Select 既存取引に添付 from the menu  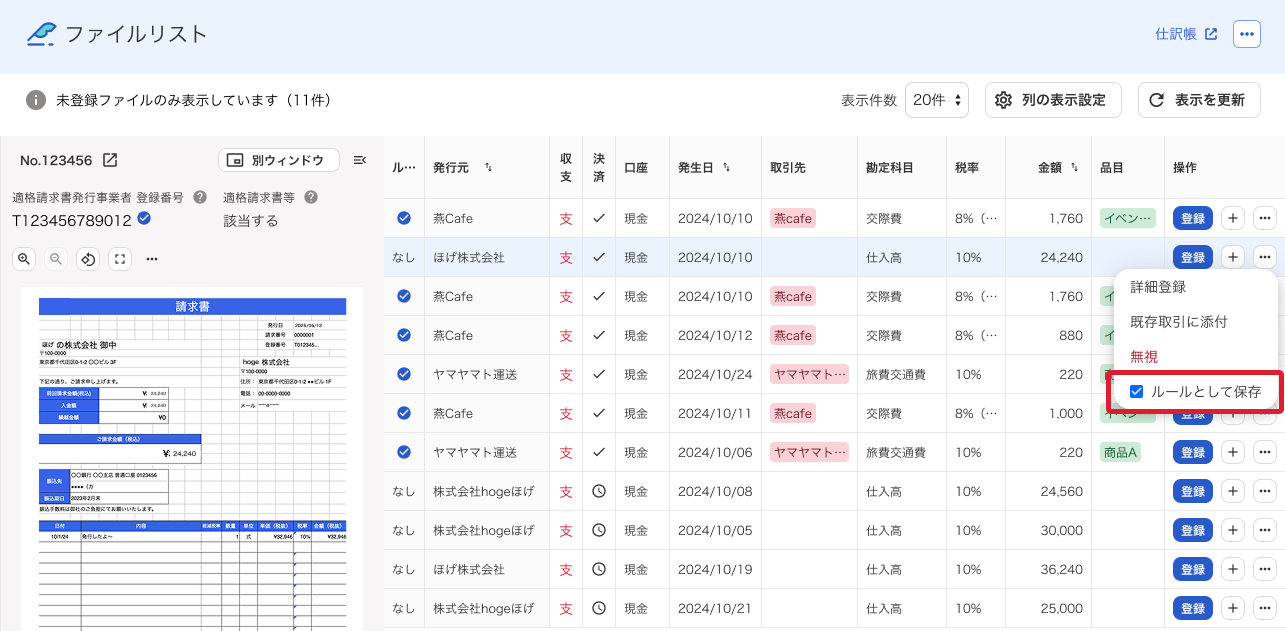[1179, 322]
